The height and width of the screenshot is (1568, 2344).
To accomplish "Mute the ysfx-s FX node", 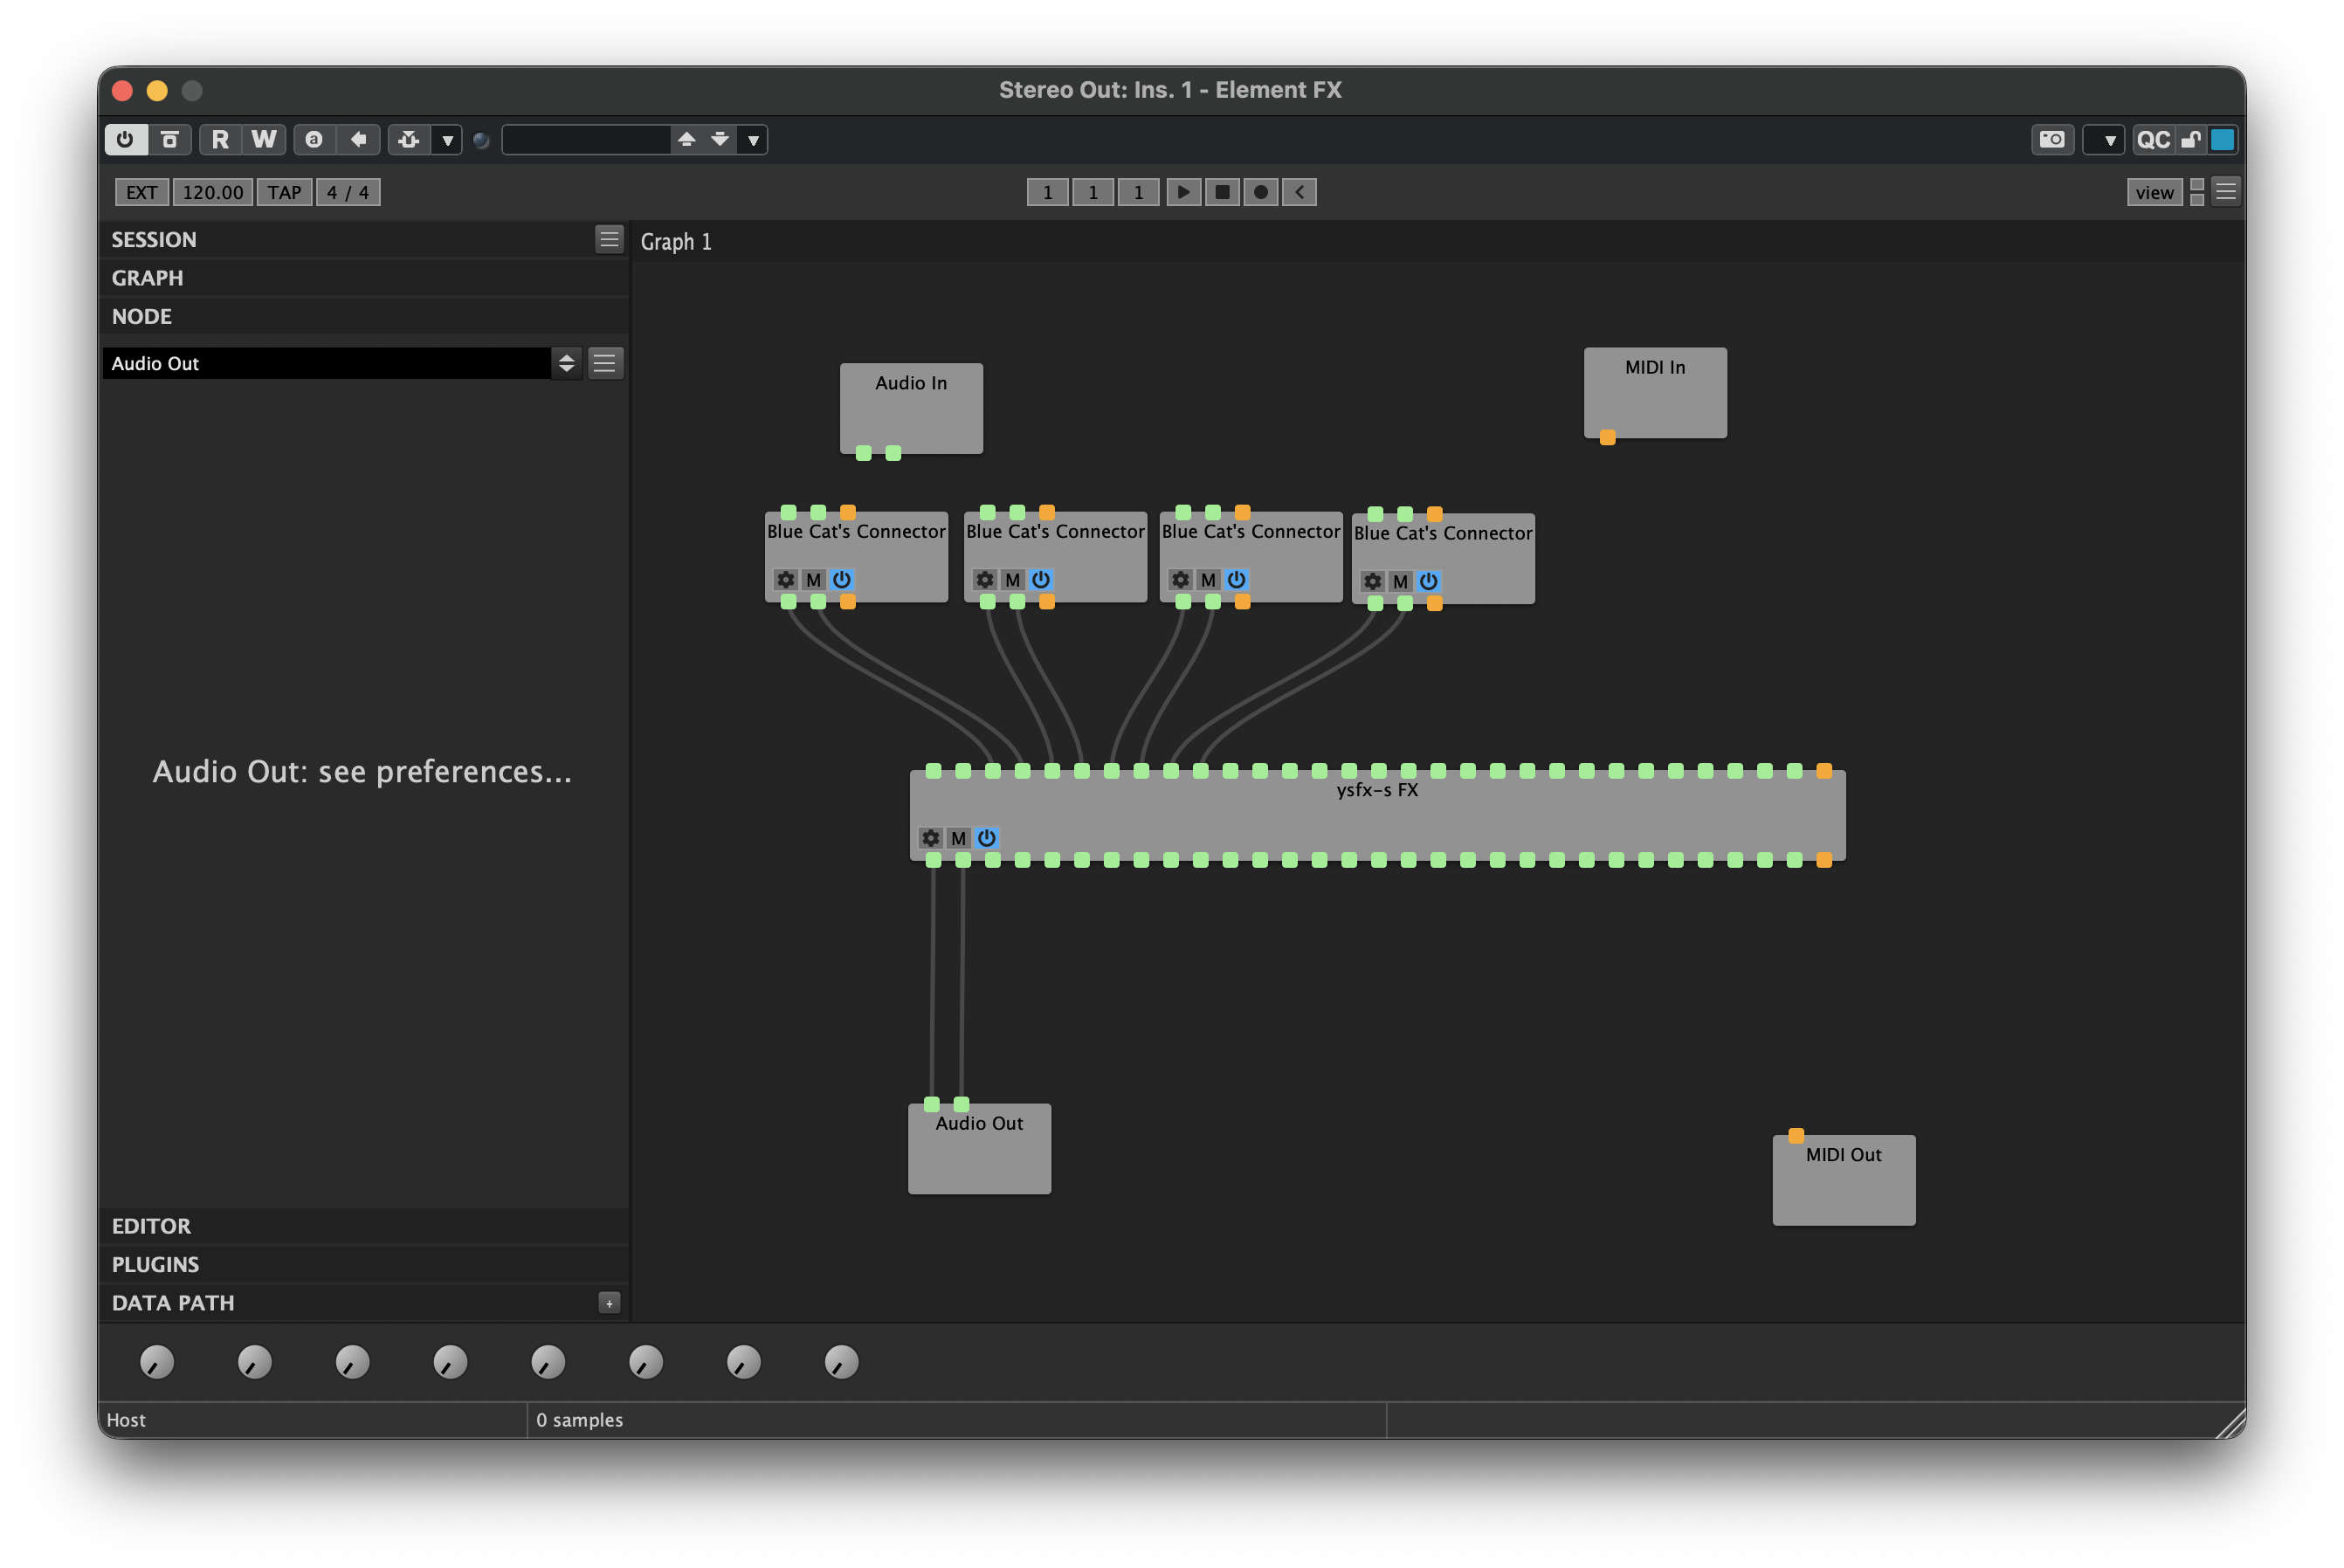I will click(958, 838).
